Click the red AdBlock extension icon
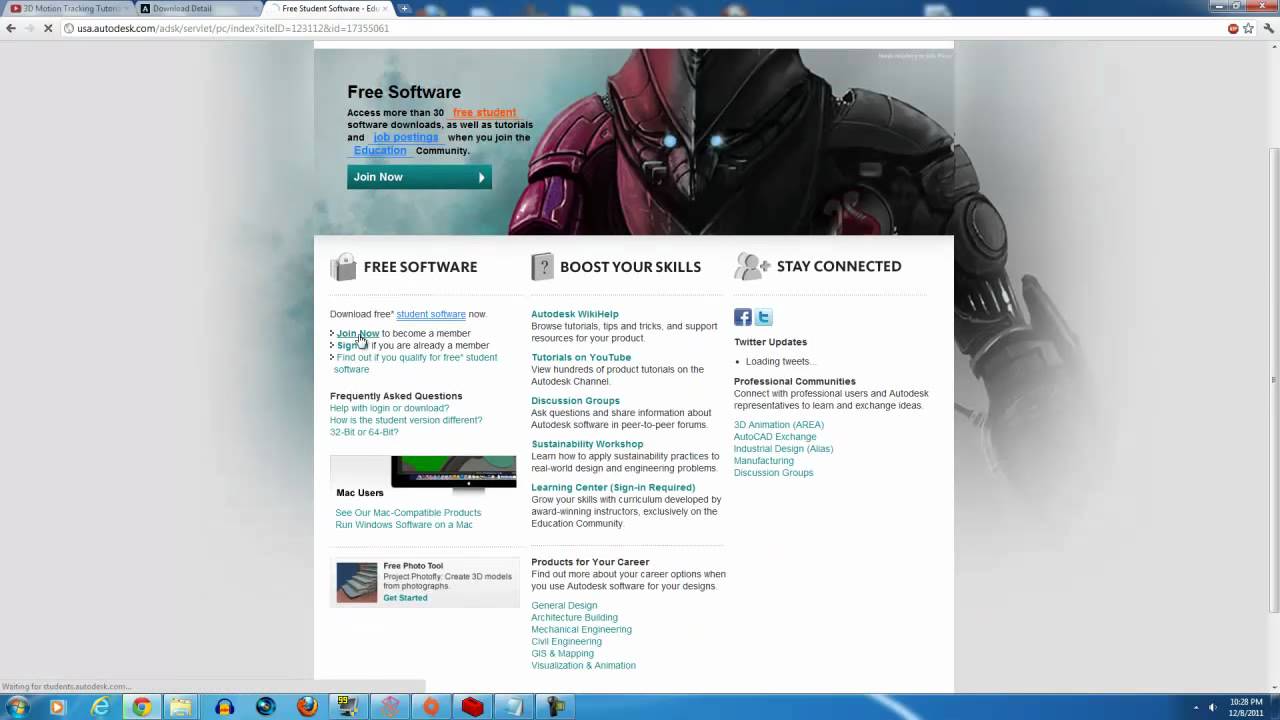This screenshot has width=1280, height=720. (1233, 28)
